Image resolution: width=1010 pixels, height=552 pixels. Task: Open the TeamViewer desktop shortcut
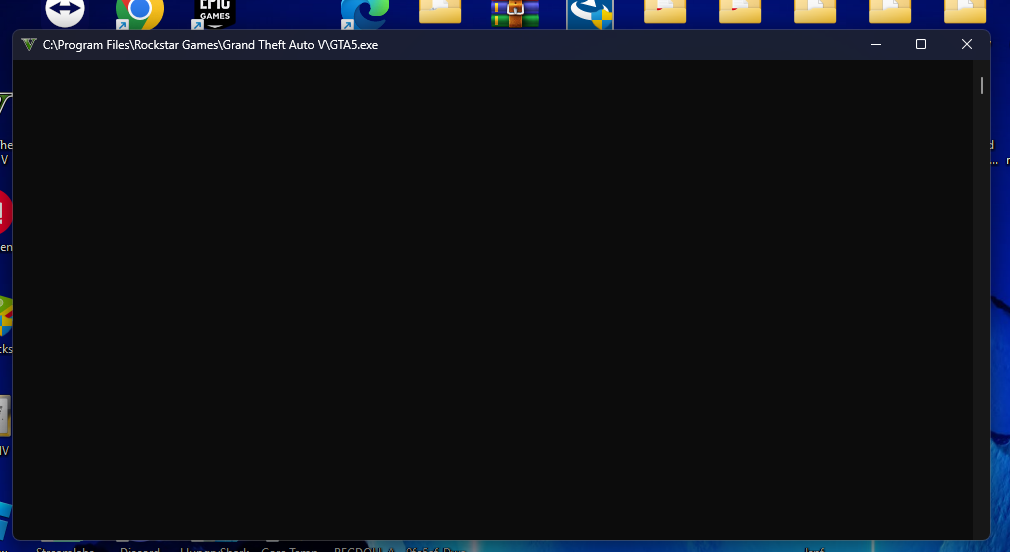(65, 12)
